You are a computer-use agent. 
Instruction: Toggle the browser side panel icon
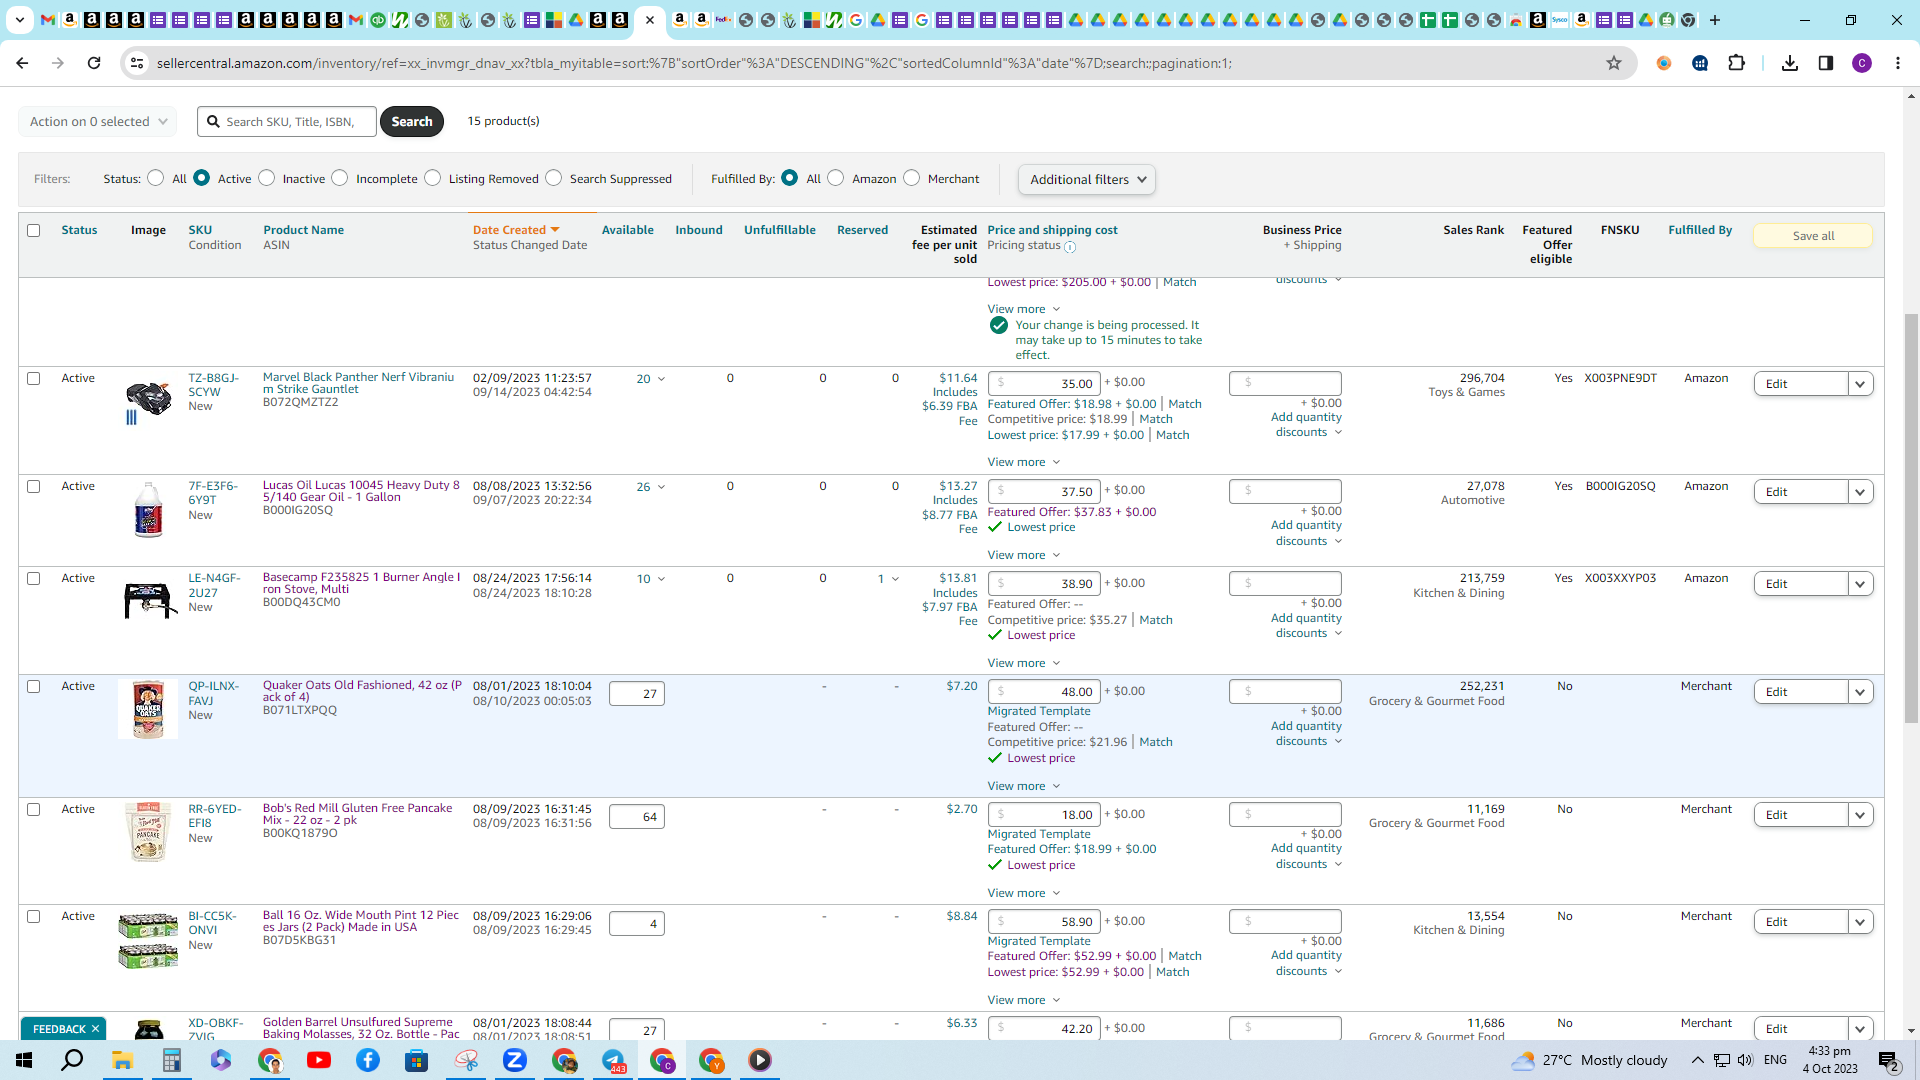click(1826, 63)
